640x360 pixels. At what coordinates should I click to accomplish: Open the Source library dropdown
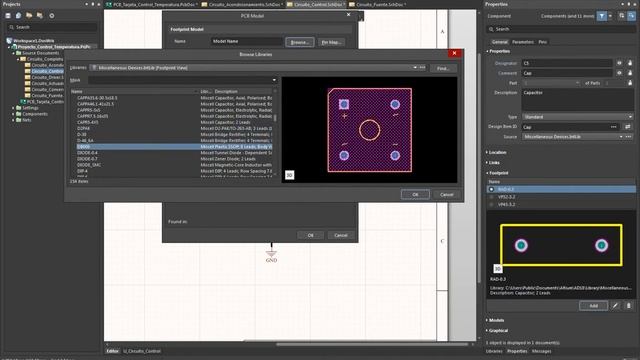coord(621,137)
